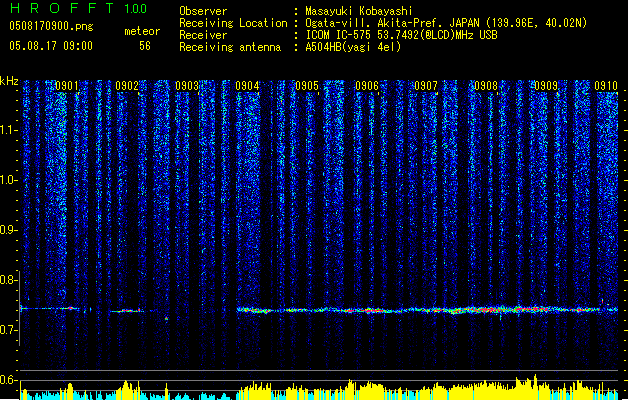This screenshot has height=400, width=629.
Task: Click the 0903 time marker
Action: click(x=187, y=86)
